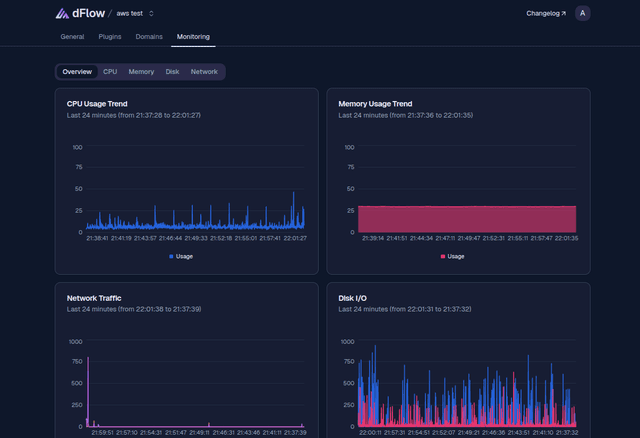Viewport: 640px width, 438px height.
Task: Switch to the Plugins tab
Action: 110,37
